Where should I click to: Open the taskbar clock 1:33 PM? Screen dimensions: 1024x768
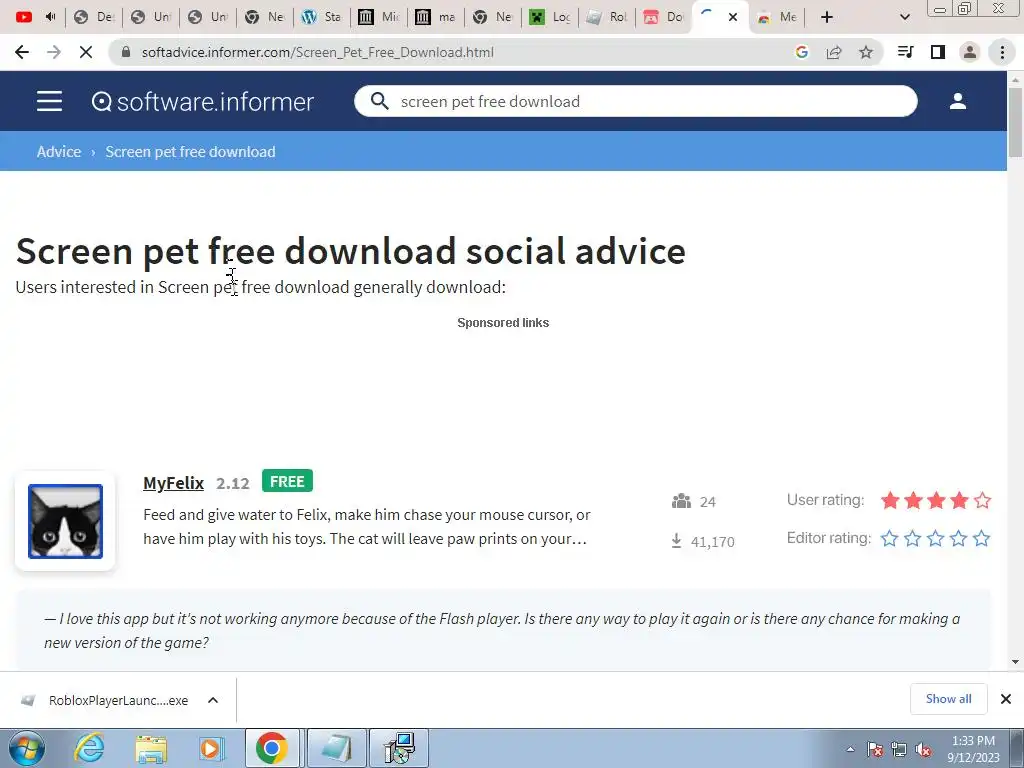(x=973, y=749)
